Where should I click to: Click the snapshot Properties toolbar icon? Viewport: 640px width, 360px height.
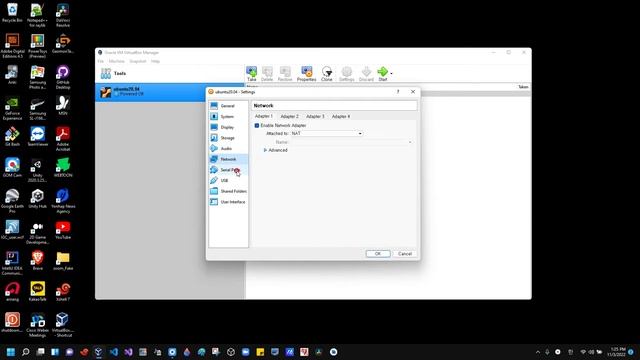[x=307, y=74]
